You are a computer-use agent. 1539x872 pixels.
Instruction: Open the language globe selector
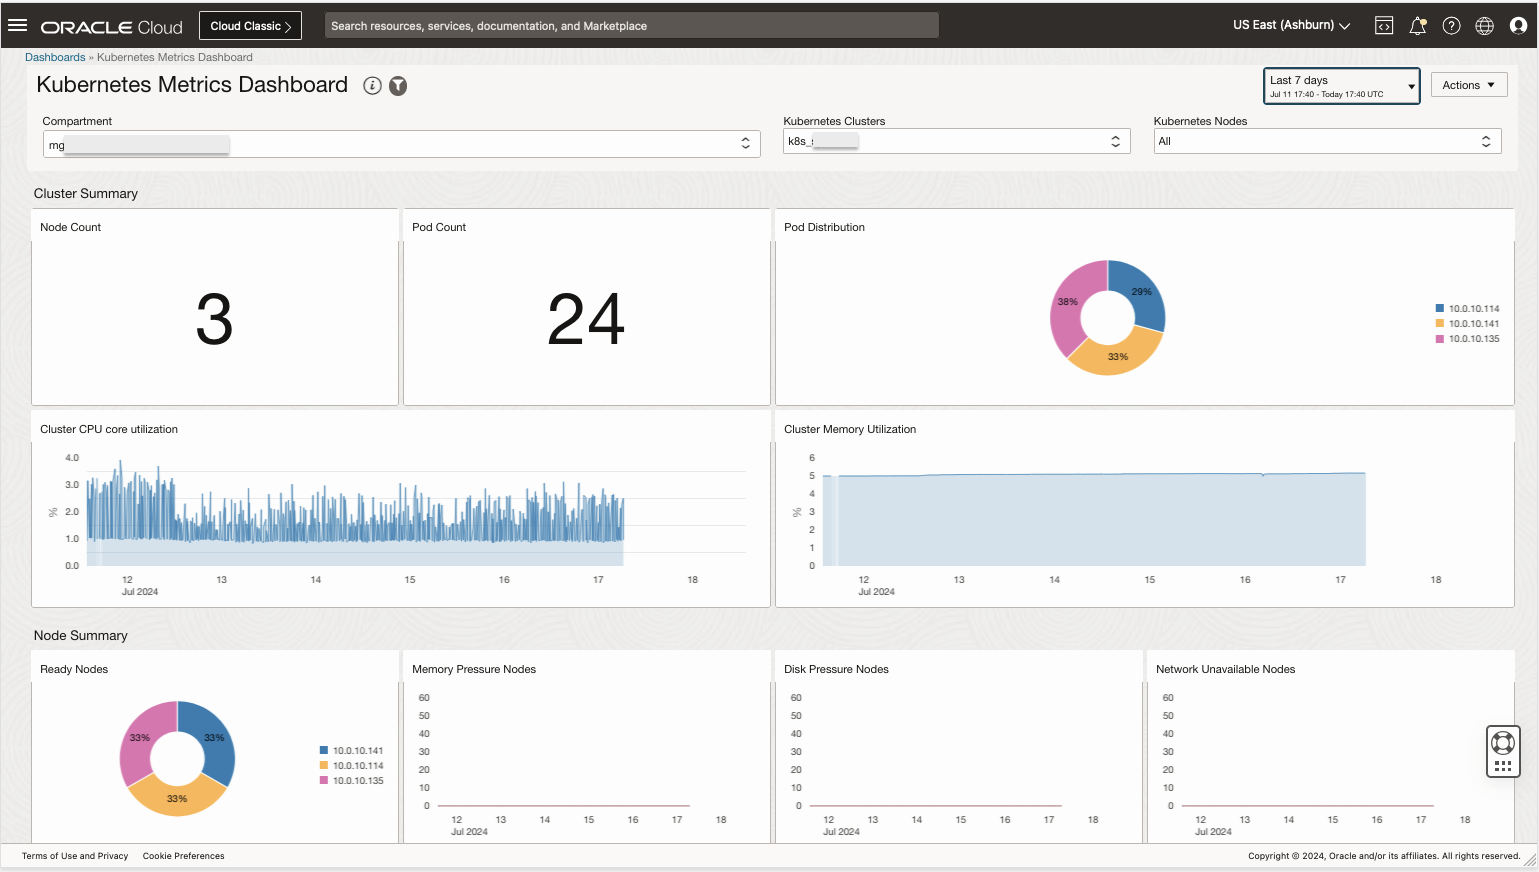point(1484,25)
